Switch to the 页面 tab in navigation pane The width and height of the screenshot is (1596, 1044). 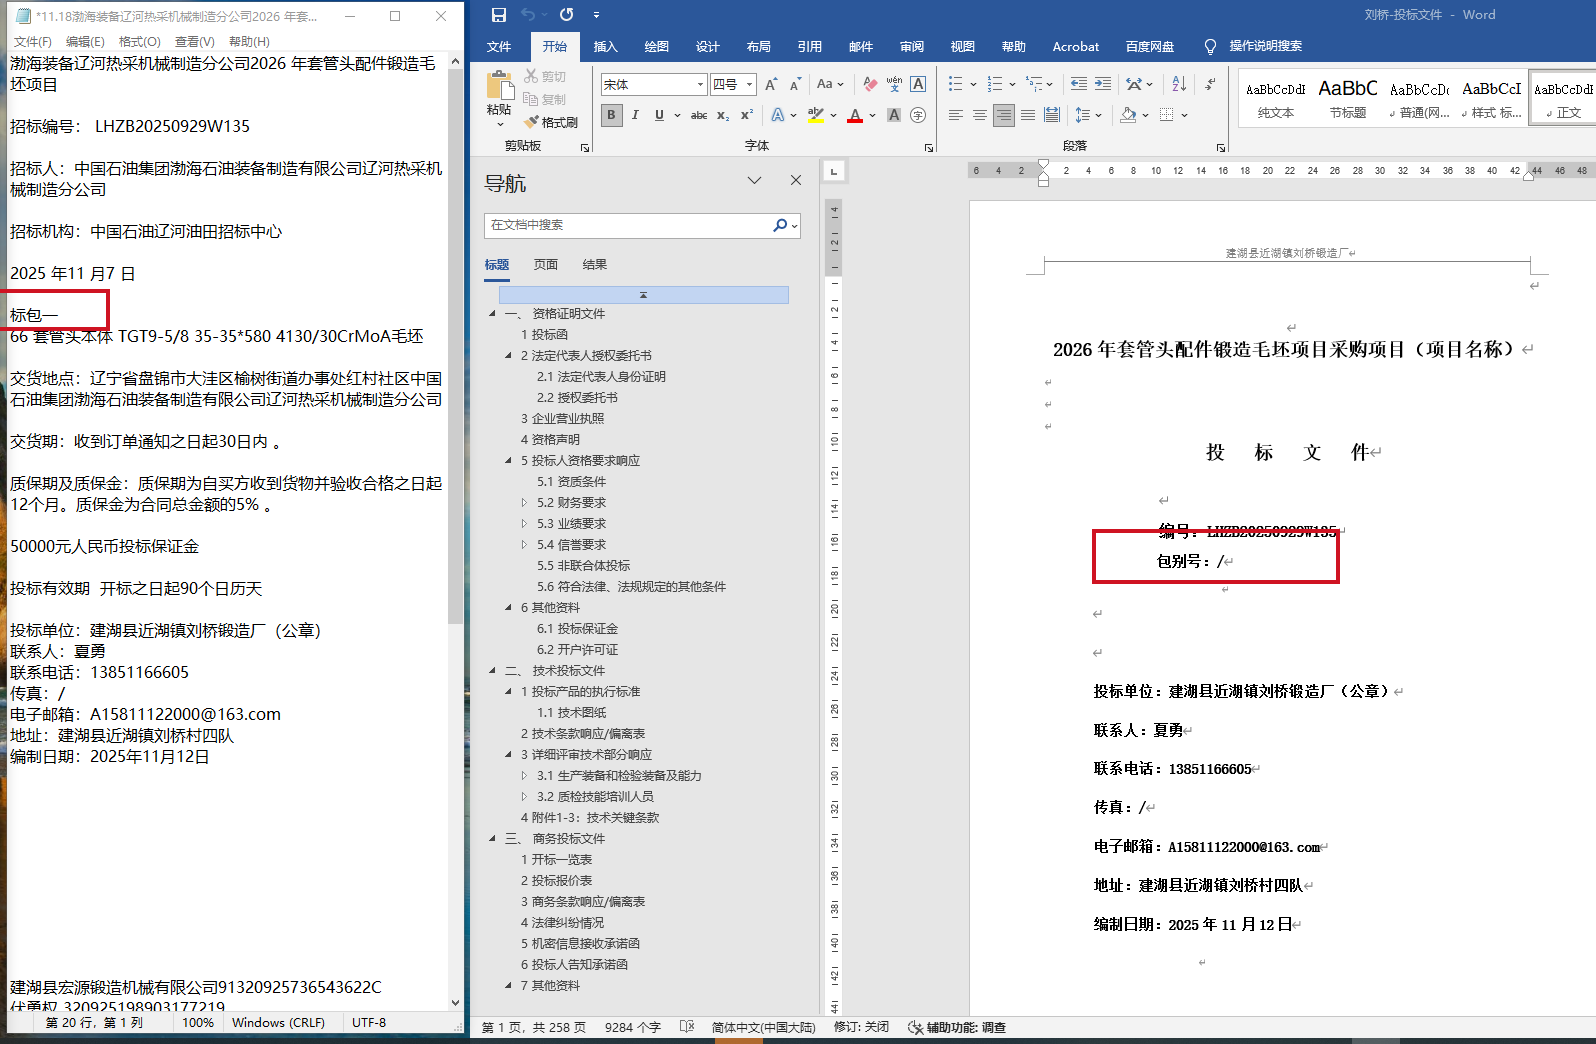(545, 265)
